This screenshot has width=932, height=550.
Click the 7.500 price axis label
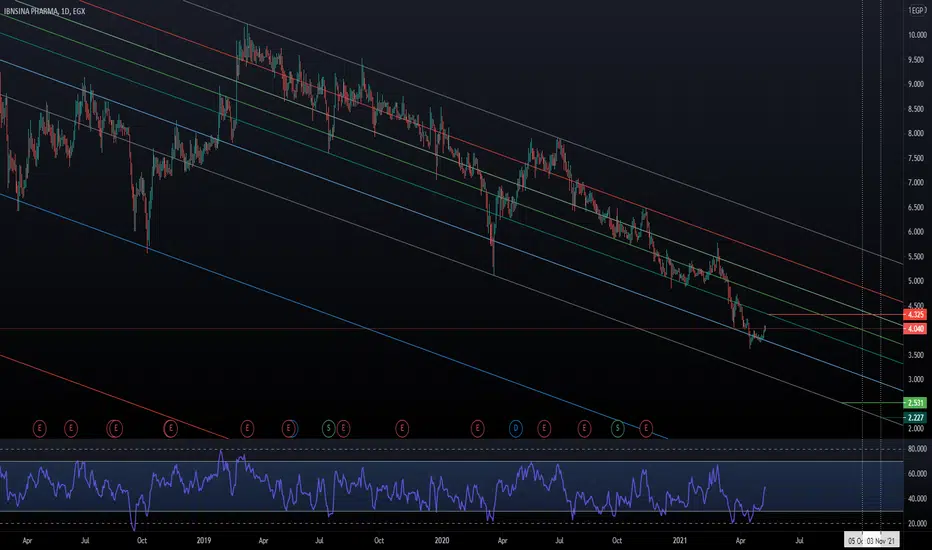tap(917, 158)
